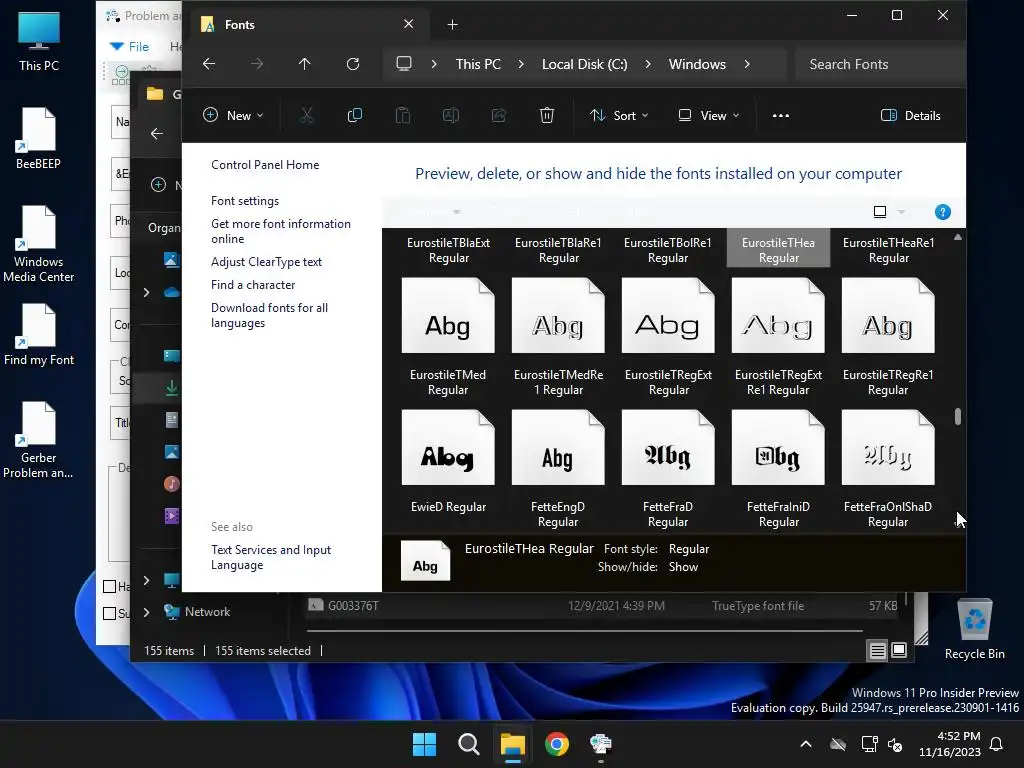Open Find a character link

[x=253, y=285]
